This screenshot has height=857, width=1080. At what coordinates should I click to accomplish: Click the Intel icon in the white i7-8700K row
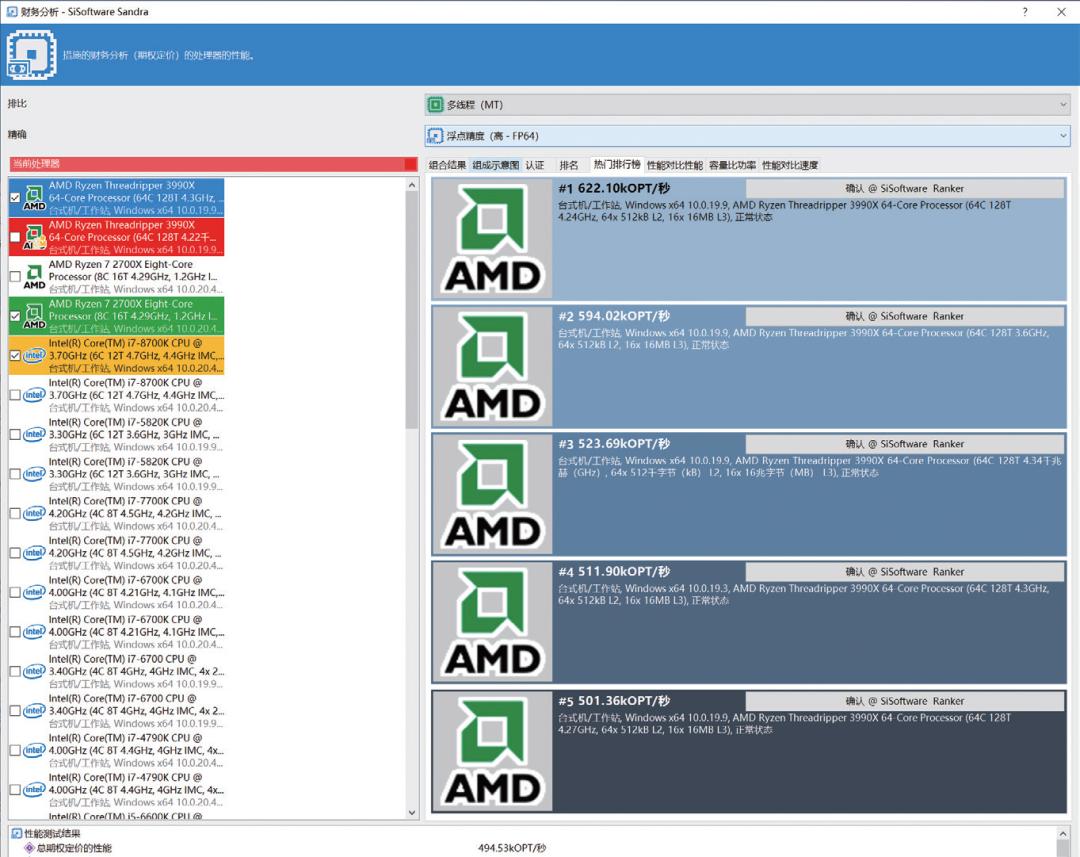pos(34,395)
